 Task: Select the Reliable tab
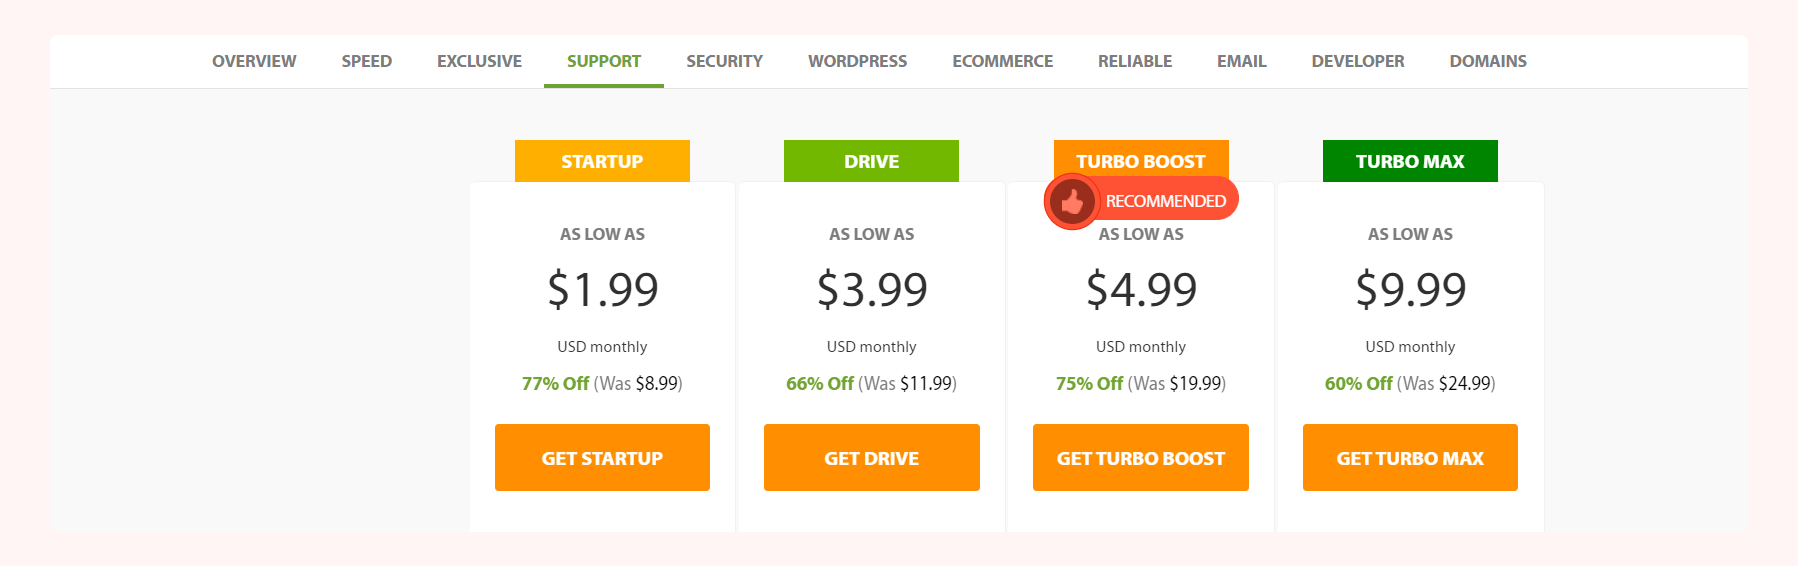point(1135,61)
